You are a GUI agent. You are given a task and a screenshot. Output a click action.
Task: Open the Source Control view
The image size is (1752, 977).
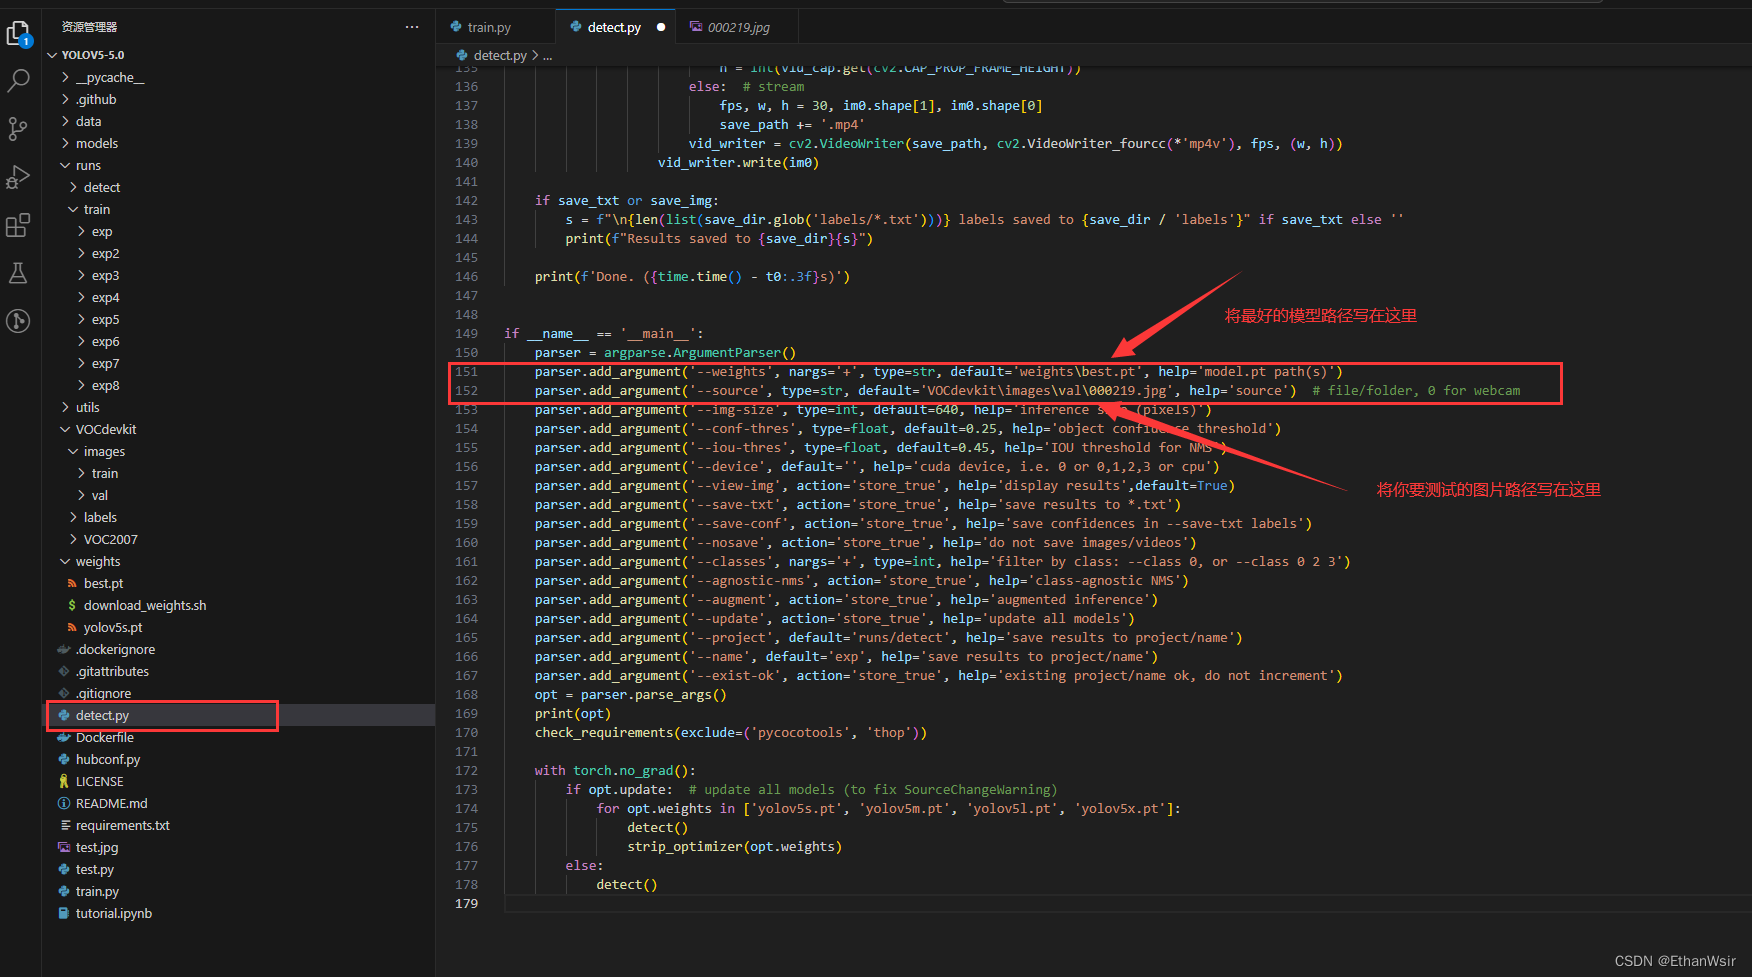tap(18, 129)
